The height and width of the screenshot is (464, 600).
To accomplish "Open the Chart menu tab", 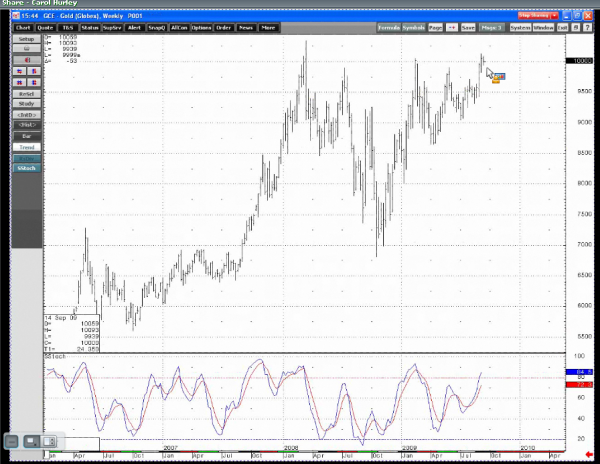I will point(23,27).
